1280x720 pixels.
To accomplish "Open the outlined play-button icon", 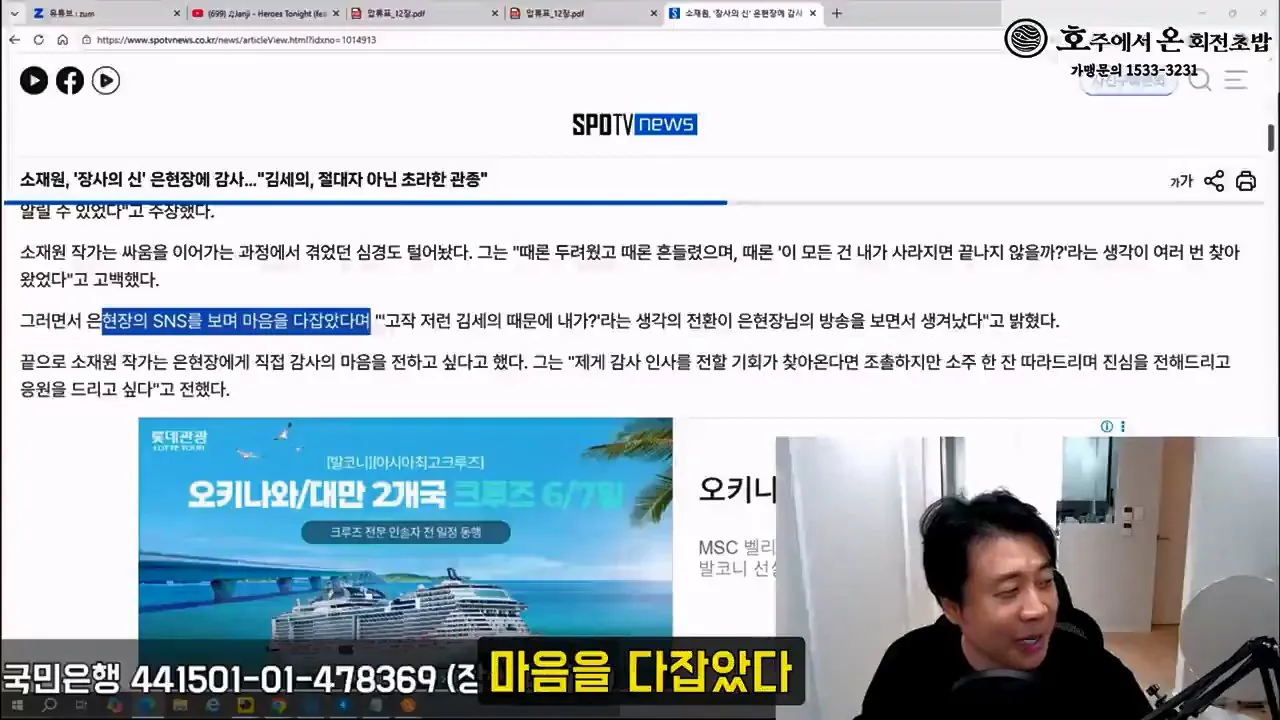I will [x=106, y=81].
